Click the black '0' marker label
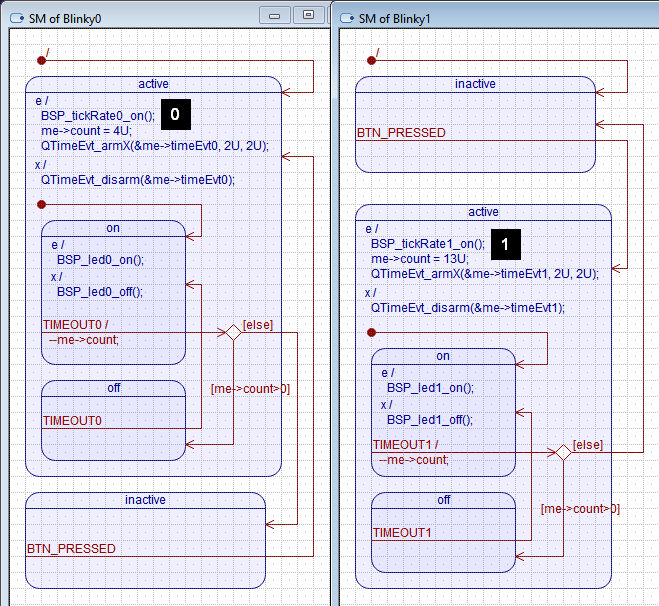 [175, 115]
